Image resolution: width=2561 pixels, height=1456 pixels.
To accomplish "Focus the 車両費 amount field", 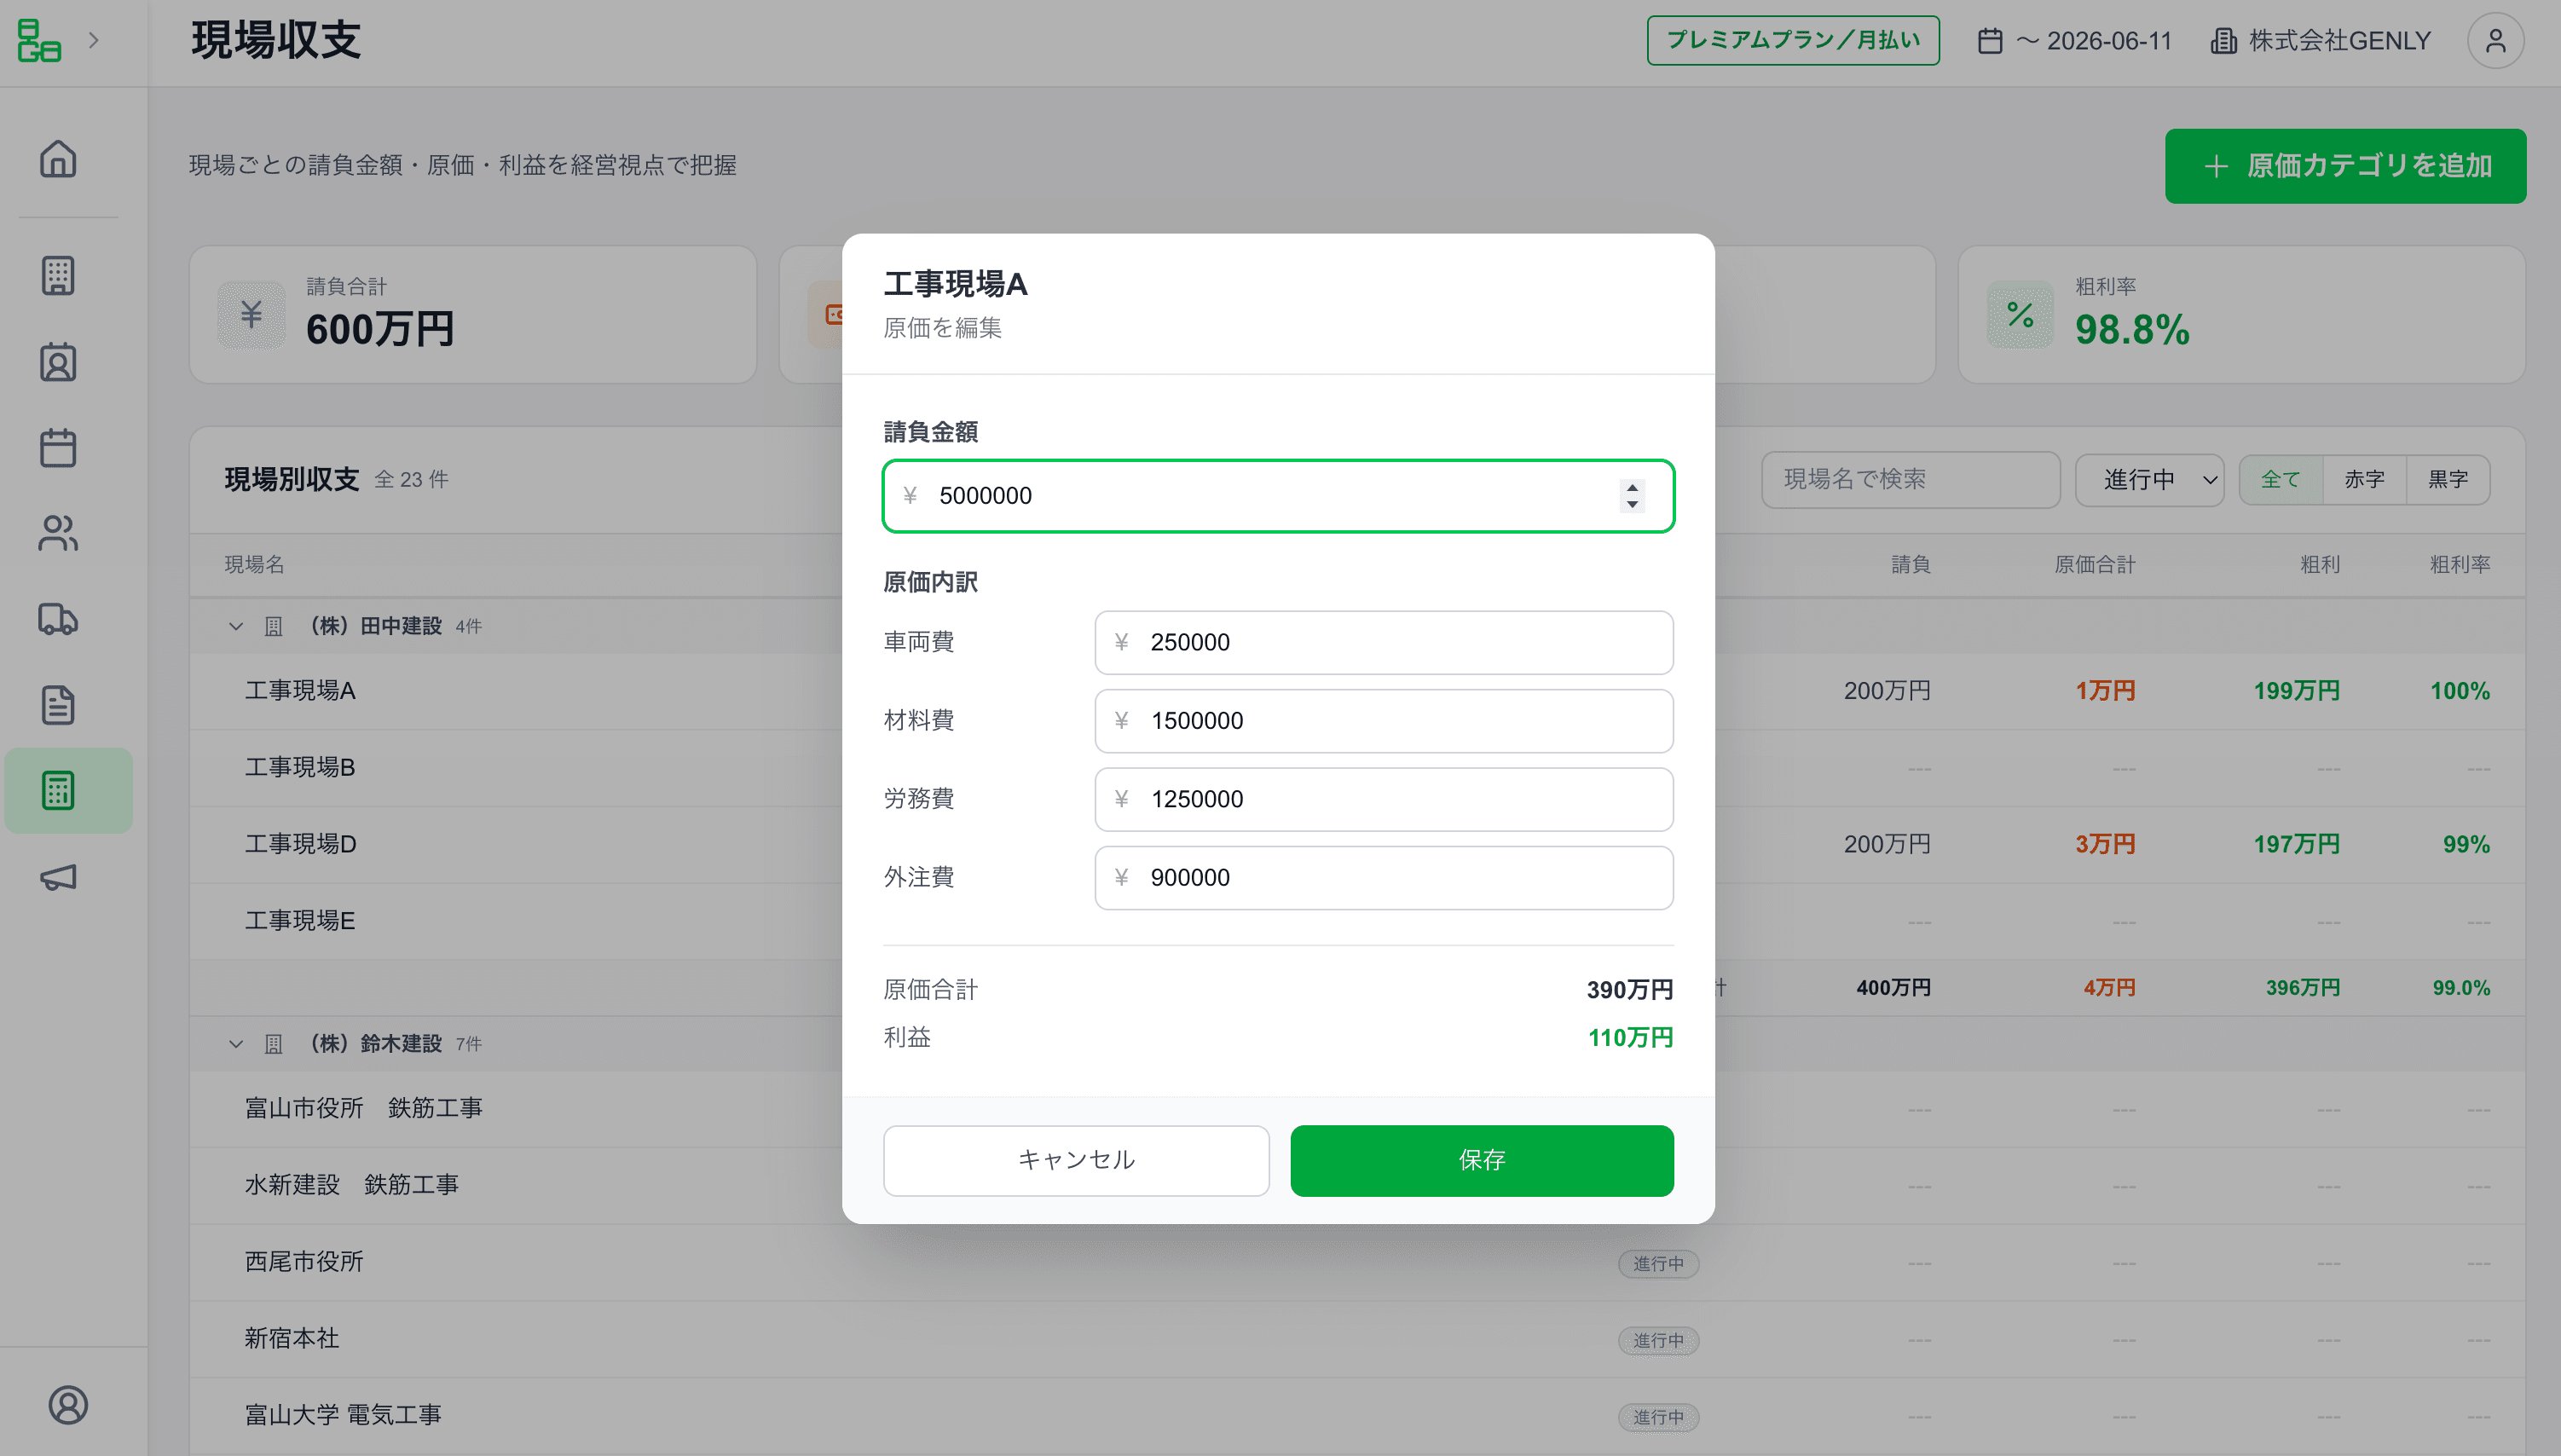I will point(1383,642).
